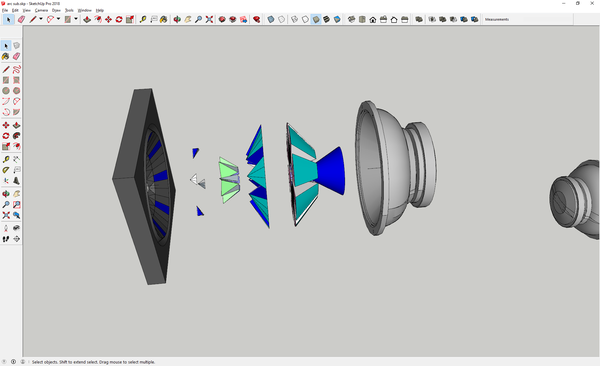Click the Zoom Extents icon in top toolbar
The image size is (600, 366).
pyautogui.click(x=209, y=19)
